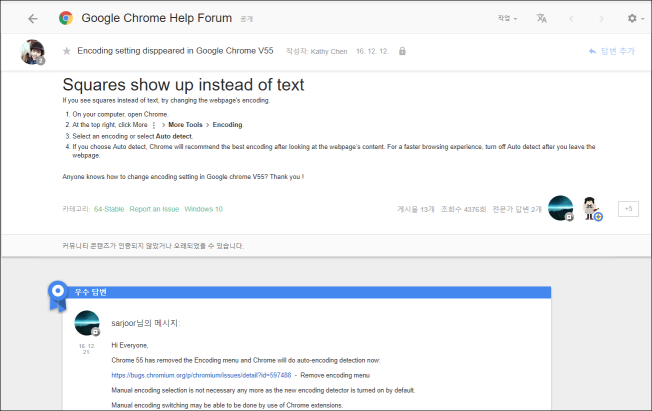652x411 pixels.
Task: Click the author name Kathy Chen
Action: click(329, 52)
